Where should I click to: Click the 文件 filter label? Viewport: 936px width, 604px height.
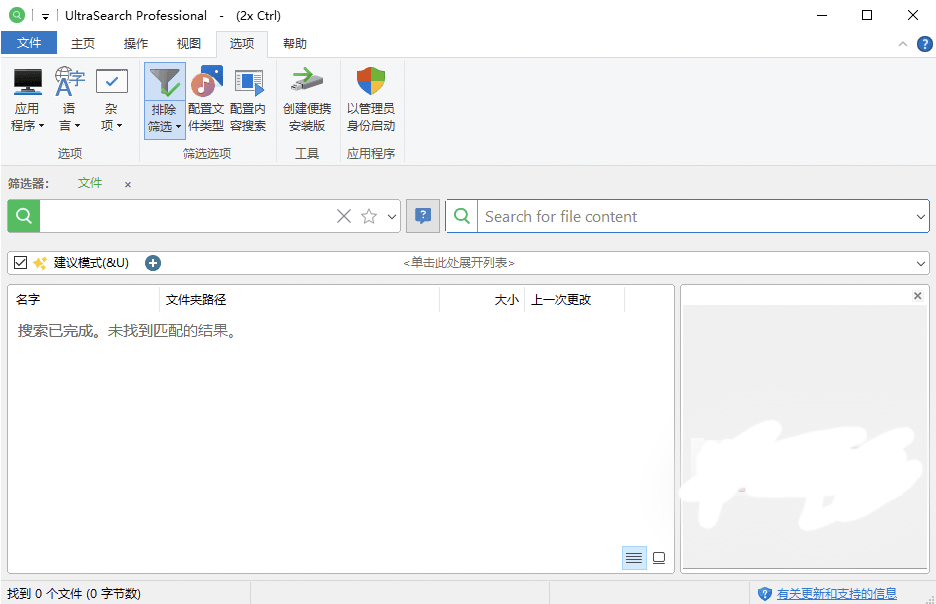[90, 183]
